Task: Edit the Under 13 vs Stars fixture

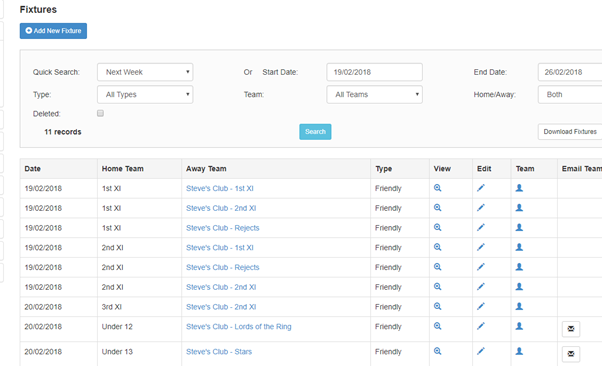Action: tap(481, 351)
